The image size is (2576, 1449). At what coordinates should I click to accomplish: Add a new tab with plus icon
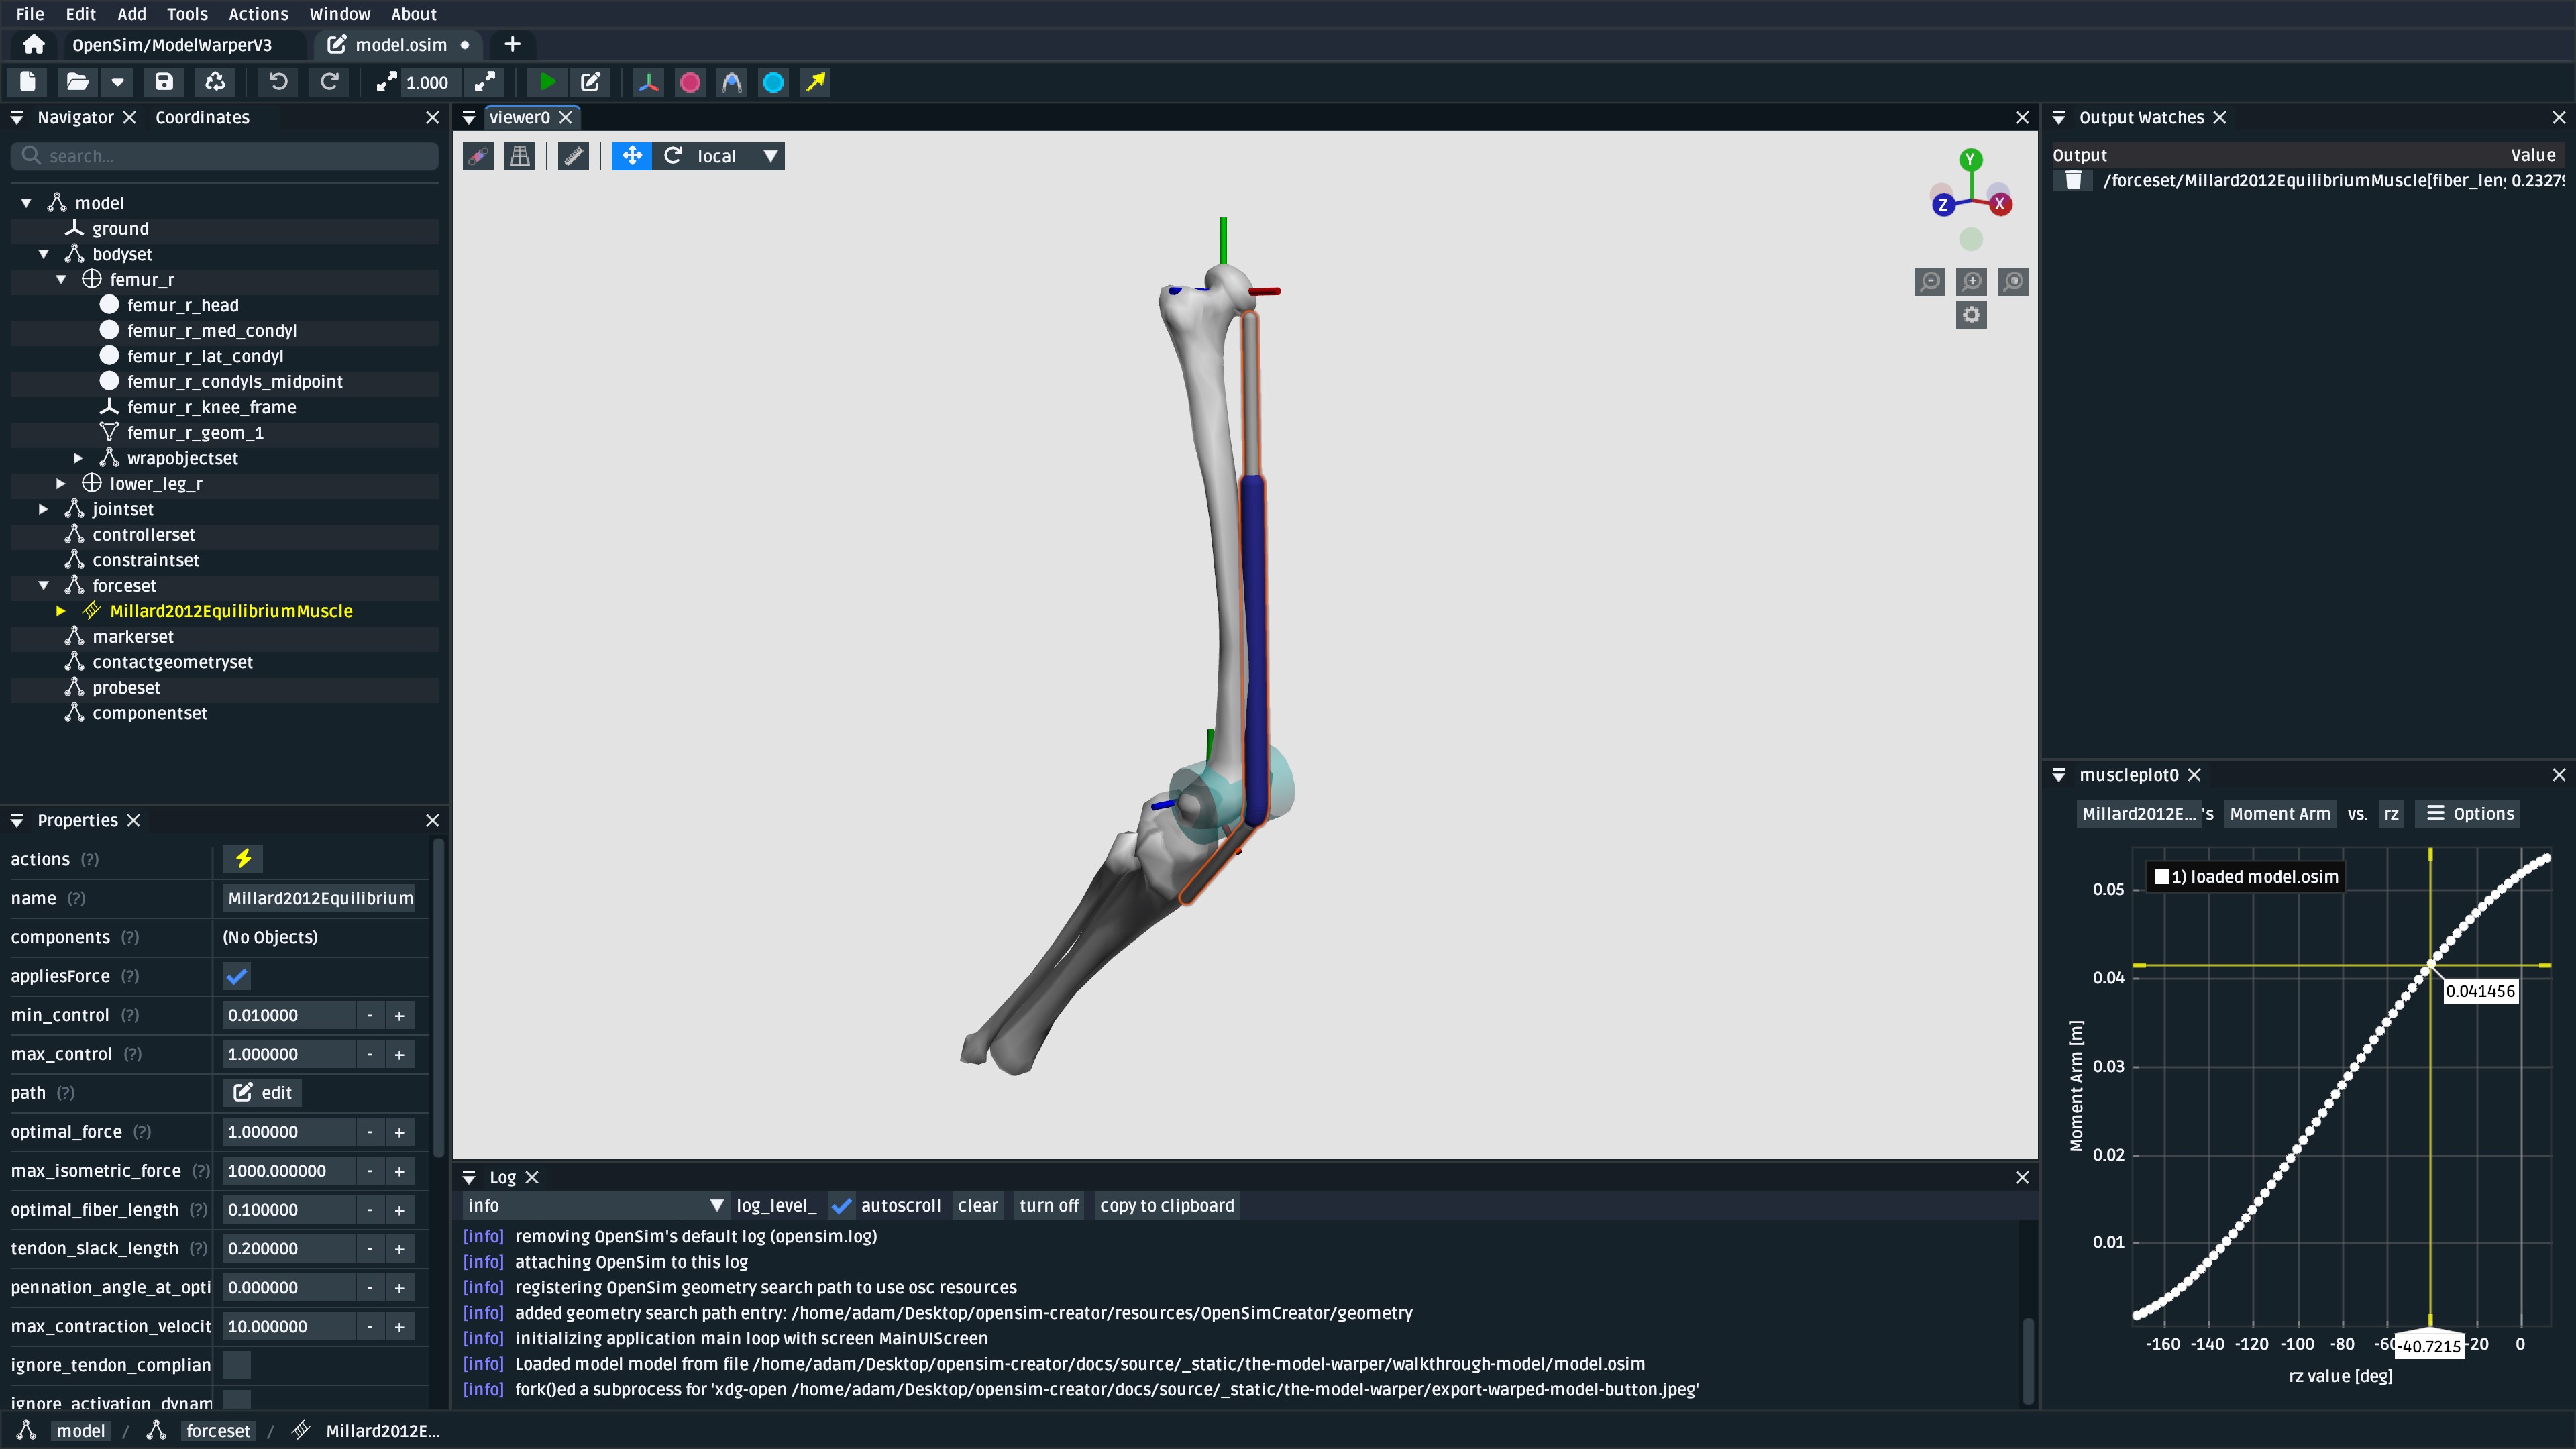coord(512,44)
